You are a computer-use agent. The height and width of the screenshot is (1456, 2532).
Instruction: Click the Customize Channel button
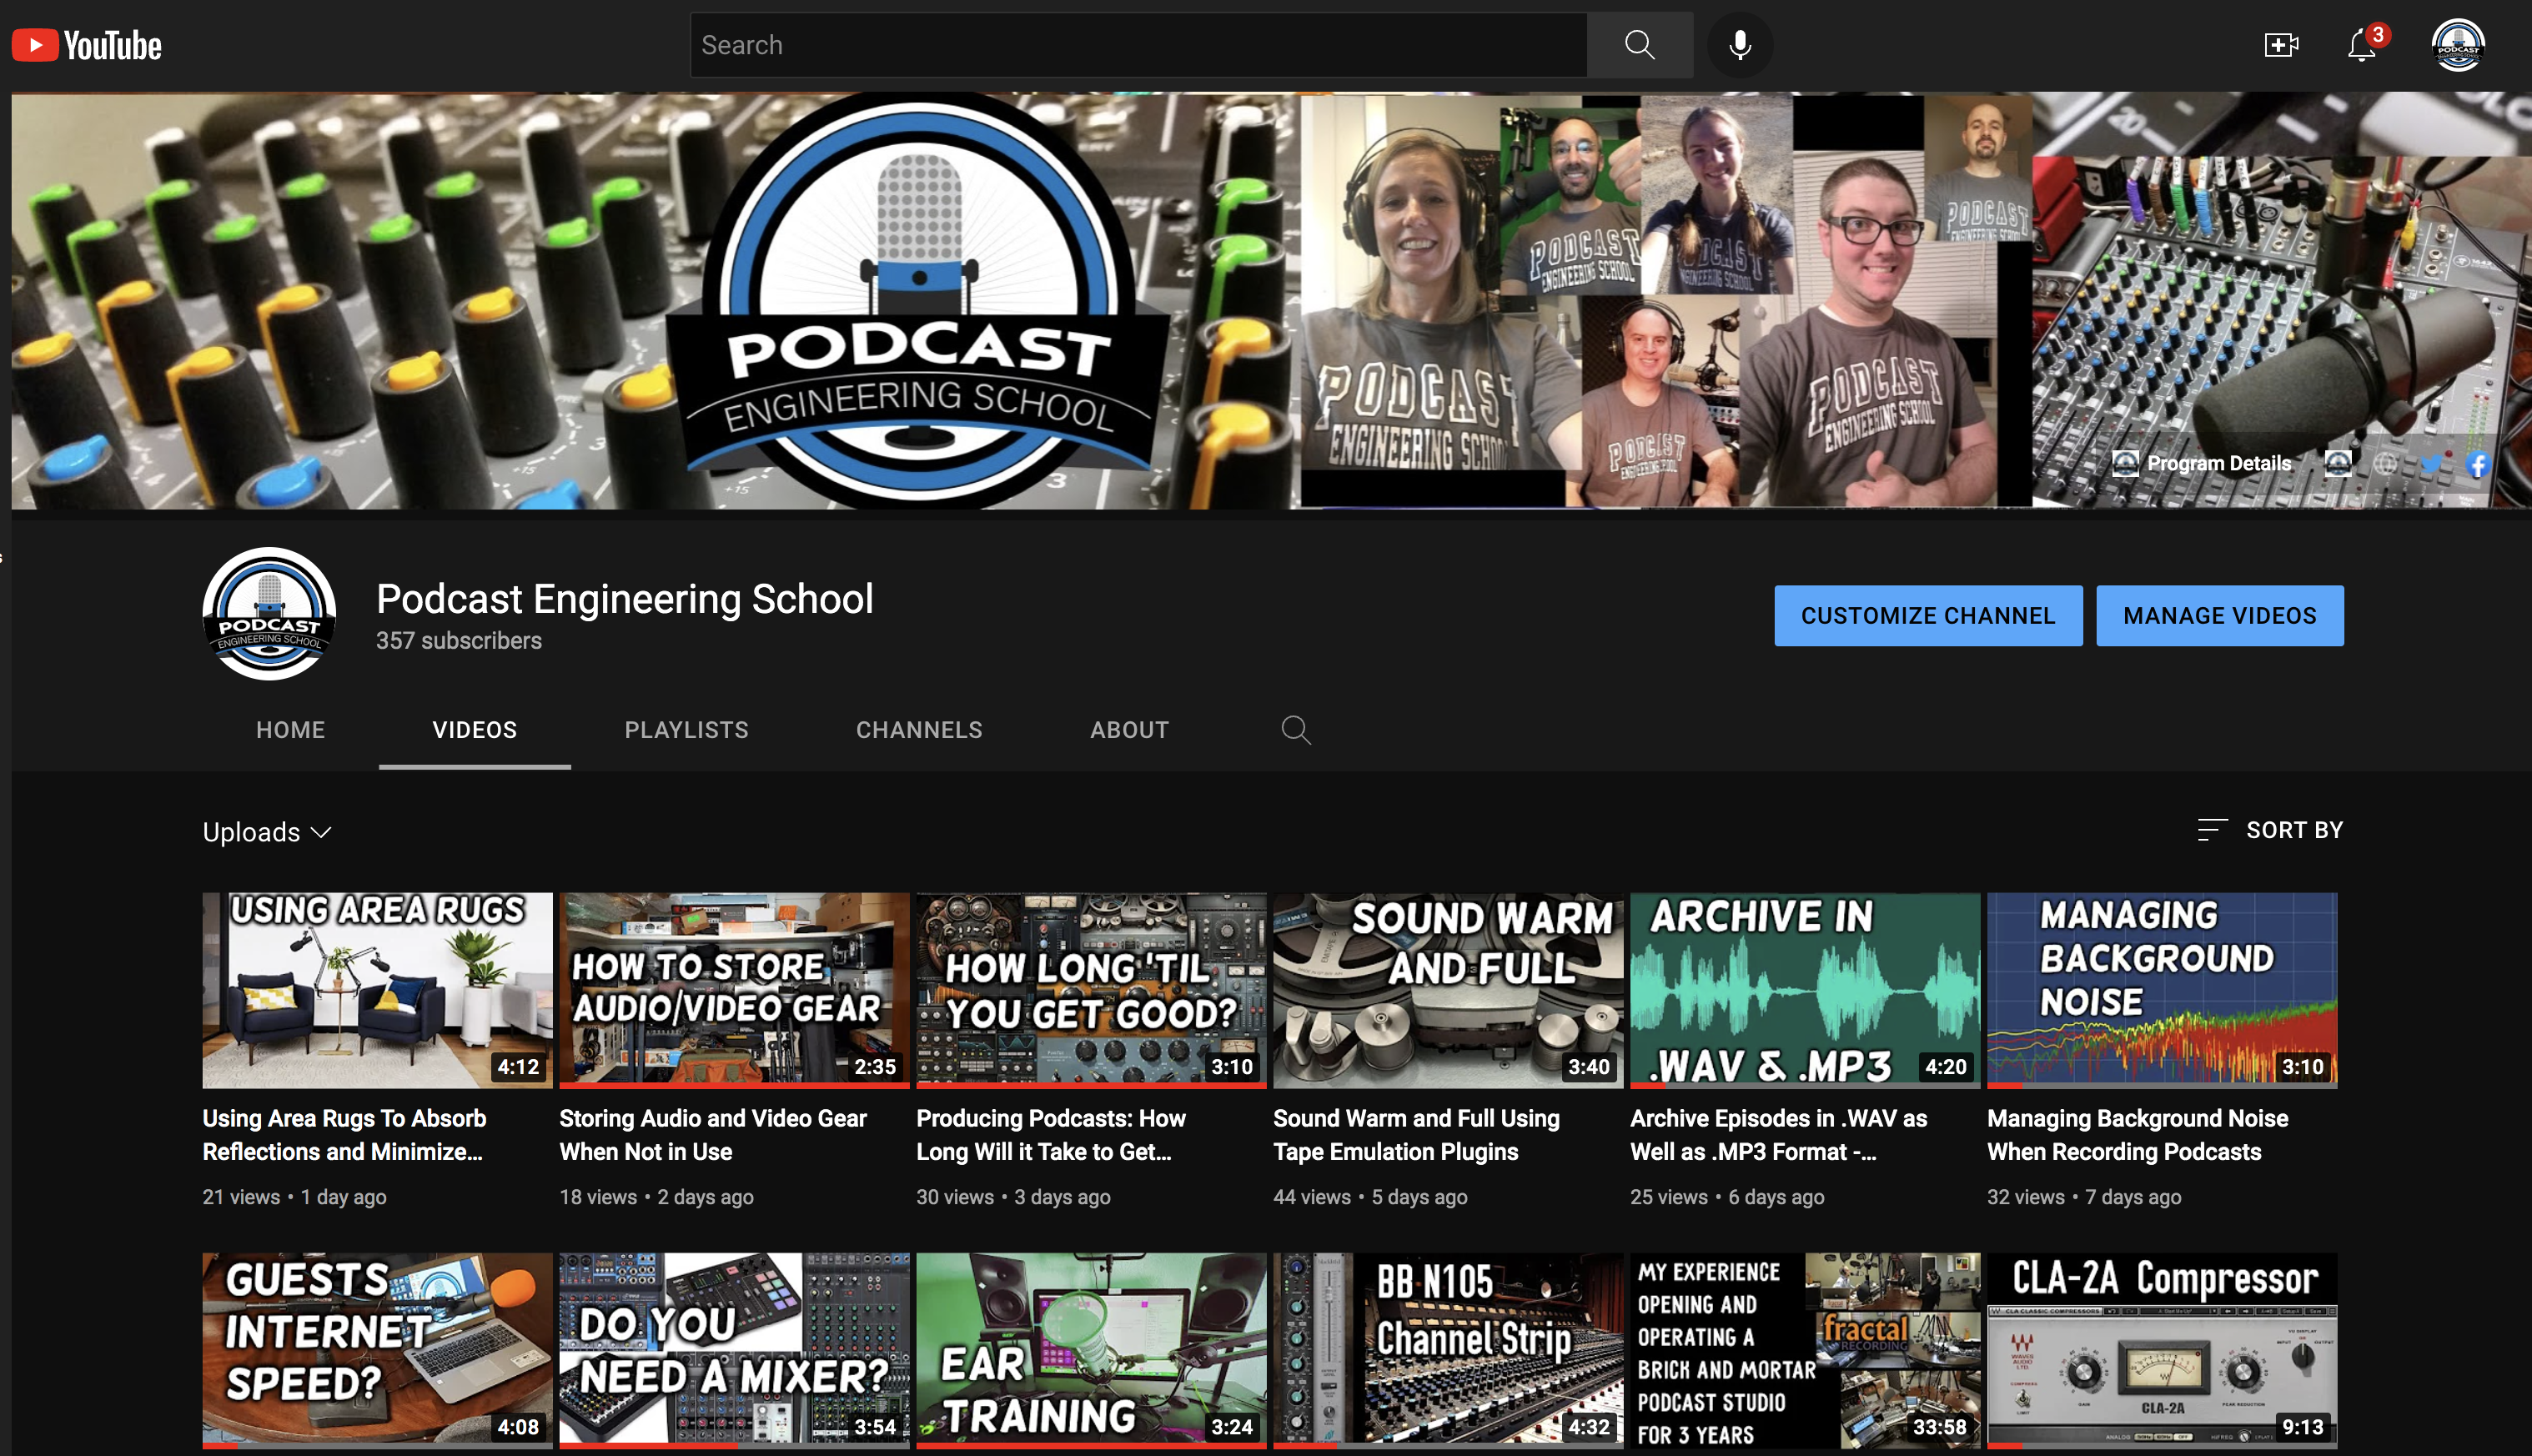pyautogui.click(x=1928, y=616)
